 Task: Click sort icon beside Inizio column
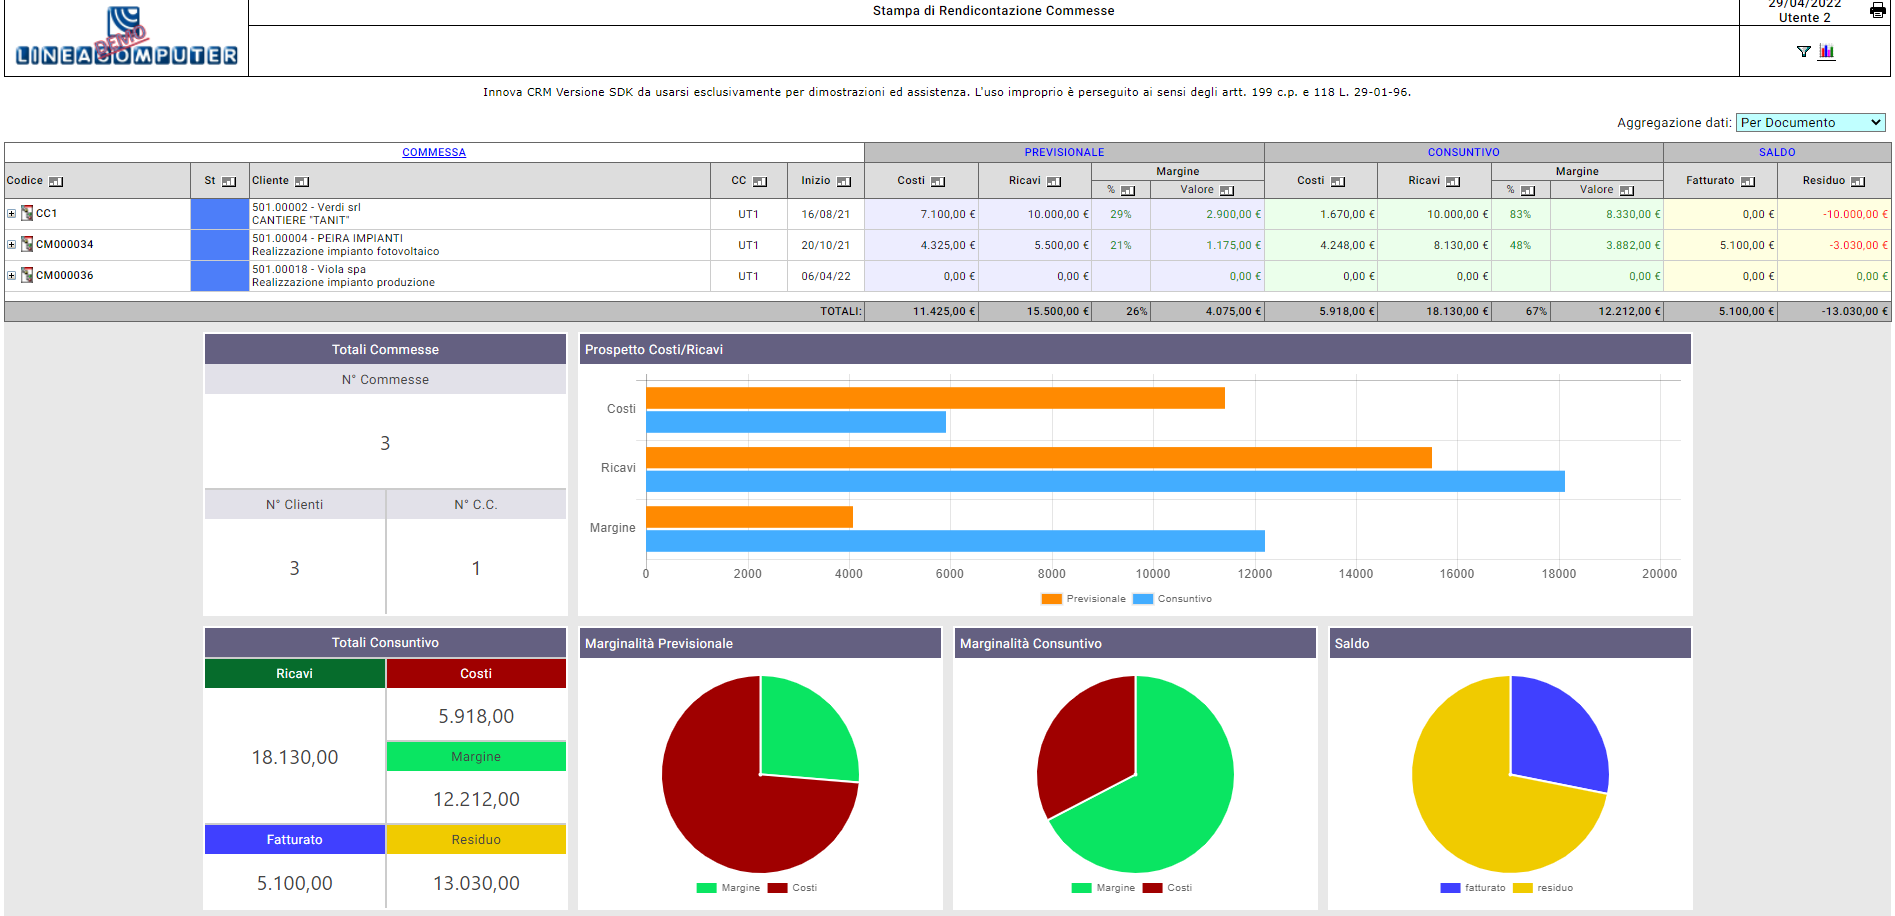(x=844, y=182)
